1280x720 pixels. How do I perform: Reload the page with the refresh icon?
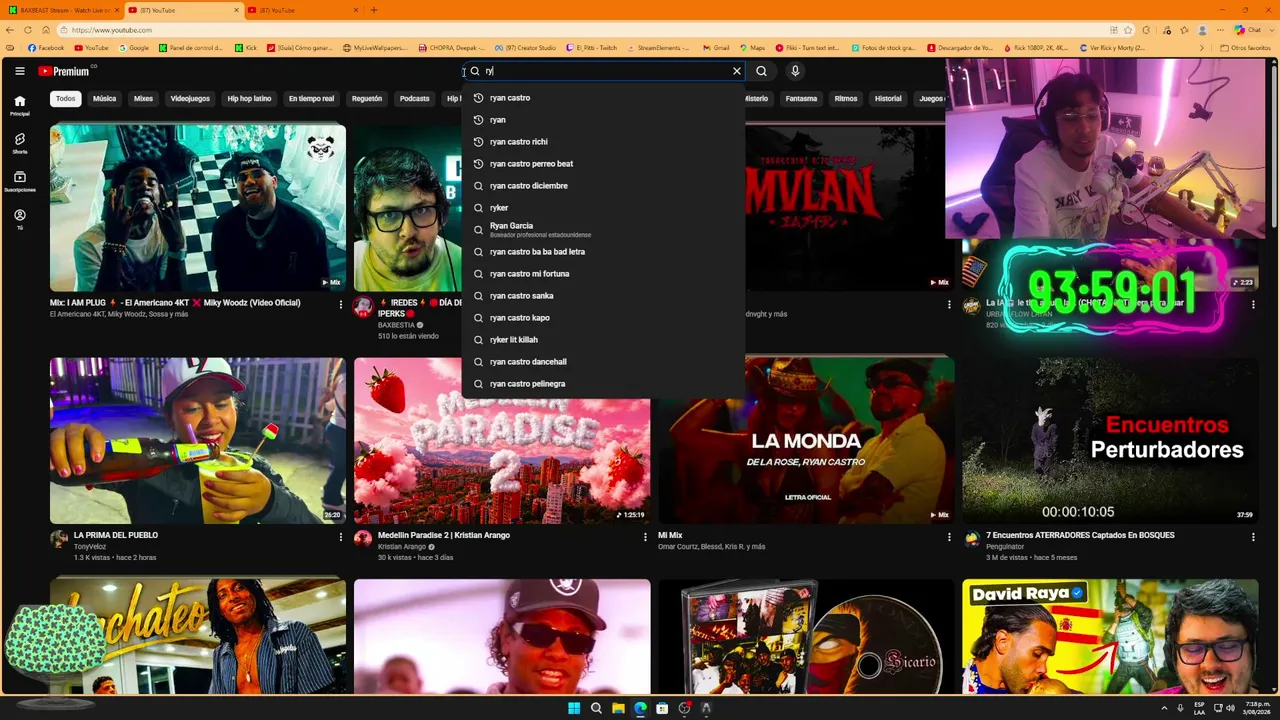pos(28,30)
